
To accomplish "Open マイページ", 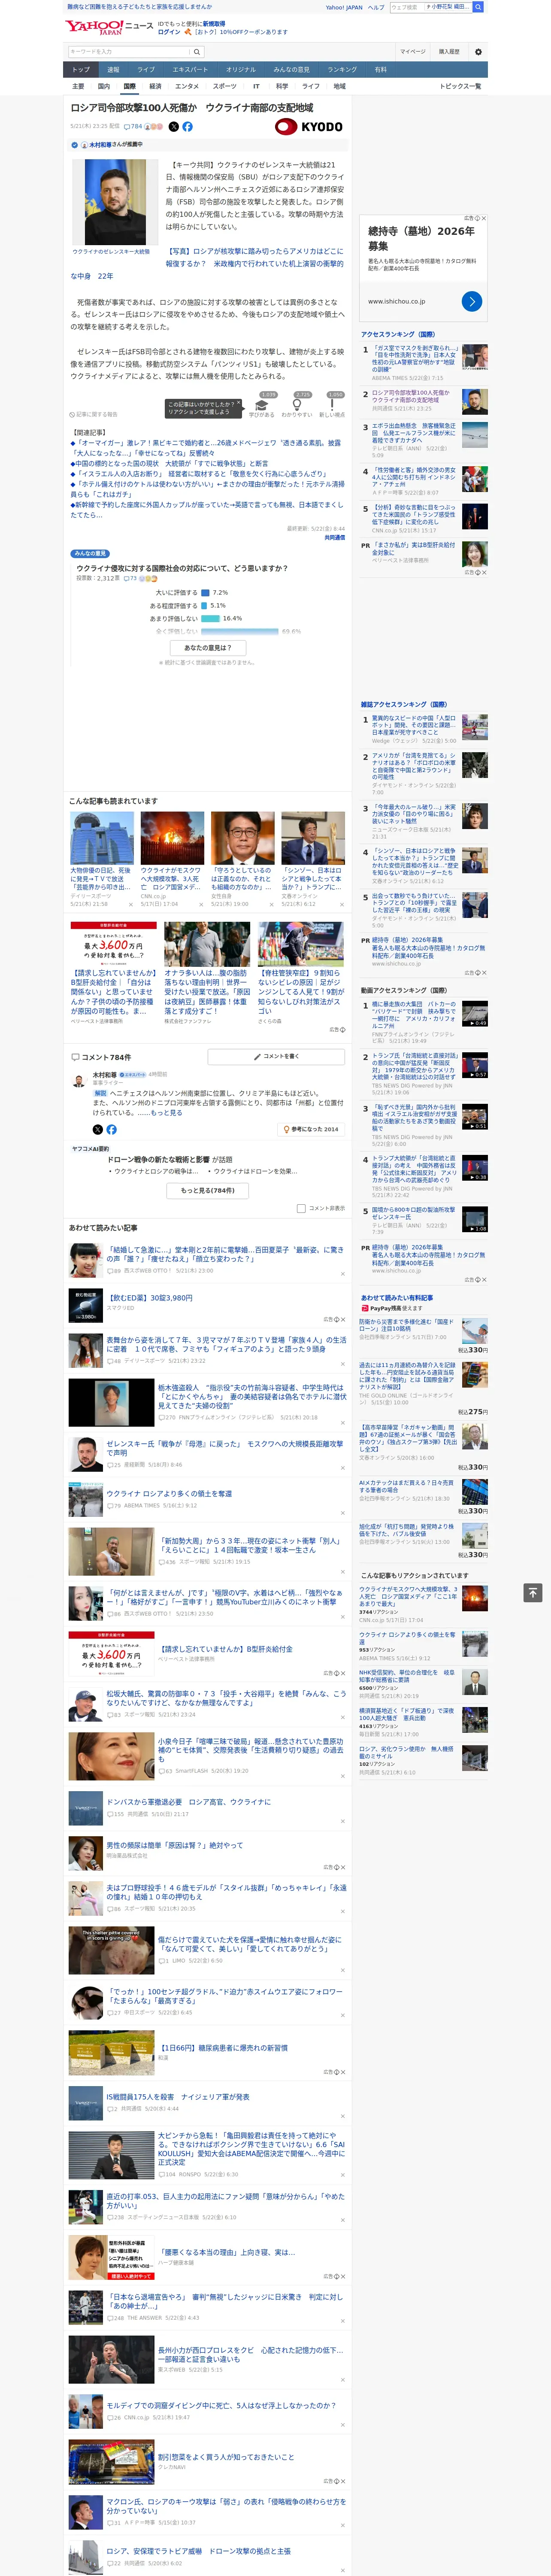I will click(x=412, y=52).
